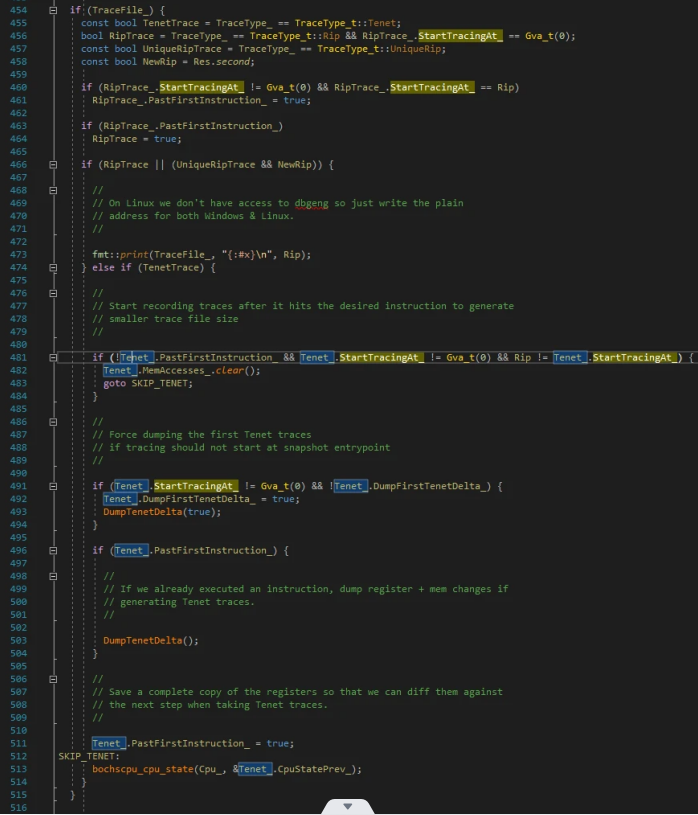Collapse comment fold at line 476
The width and height of the screenshot is (698, 815).
coord(53,293)
